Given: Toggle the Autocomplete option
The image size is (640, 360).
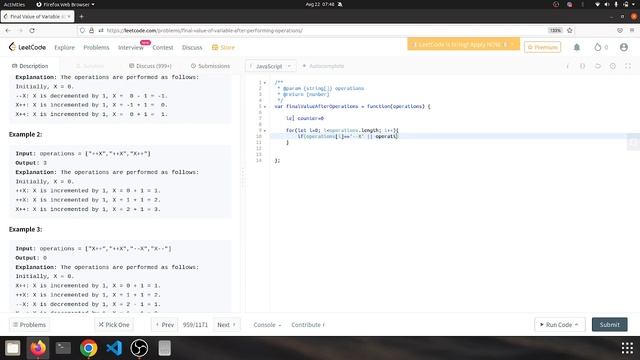Looking at the screenshot, I should (x=323, y=66).
